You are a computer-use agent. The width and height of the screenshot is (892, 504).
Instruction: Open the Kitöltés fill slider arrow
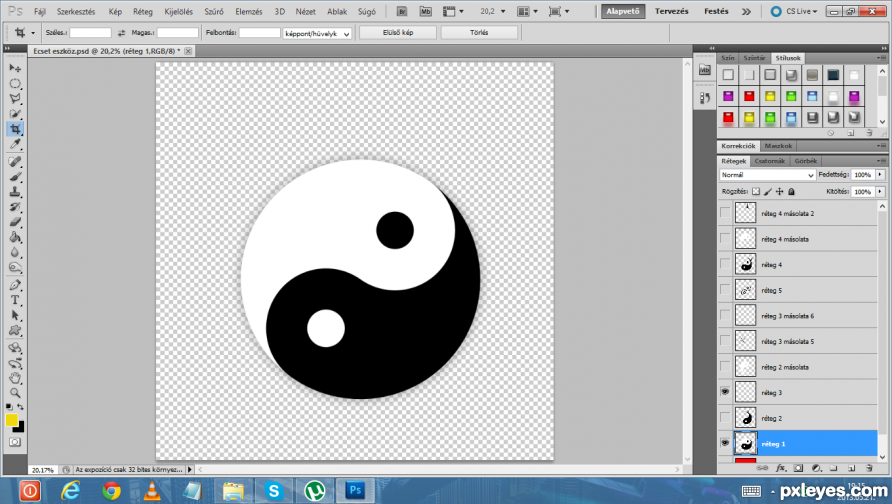pos(880,192)
